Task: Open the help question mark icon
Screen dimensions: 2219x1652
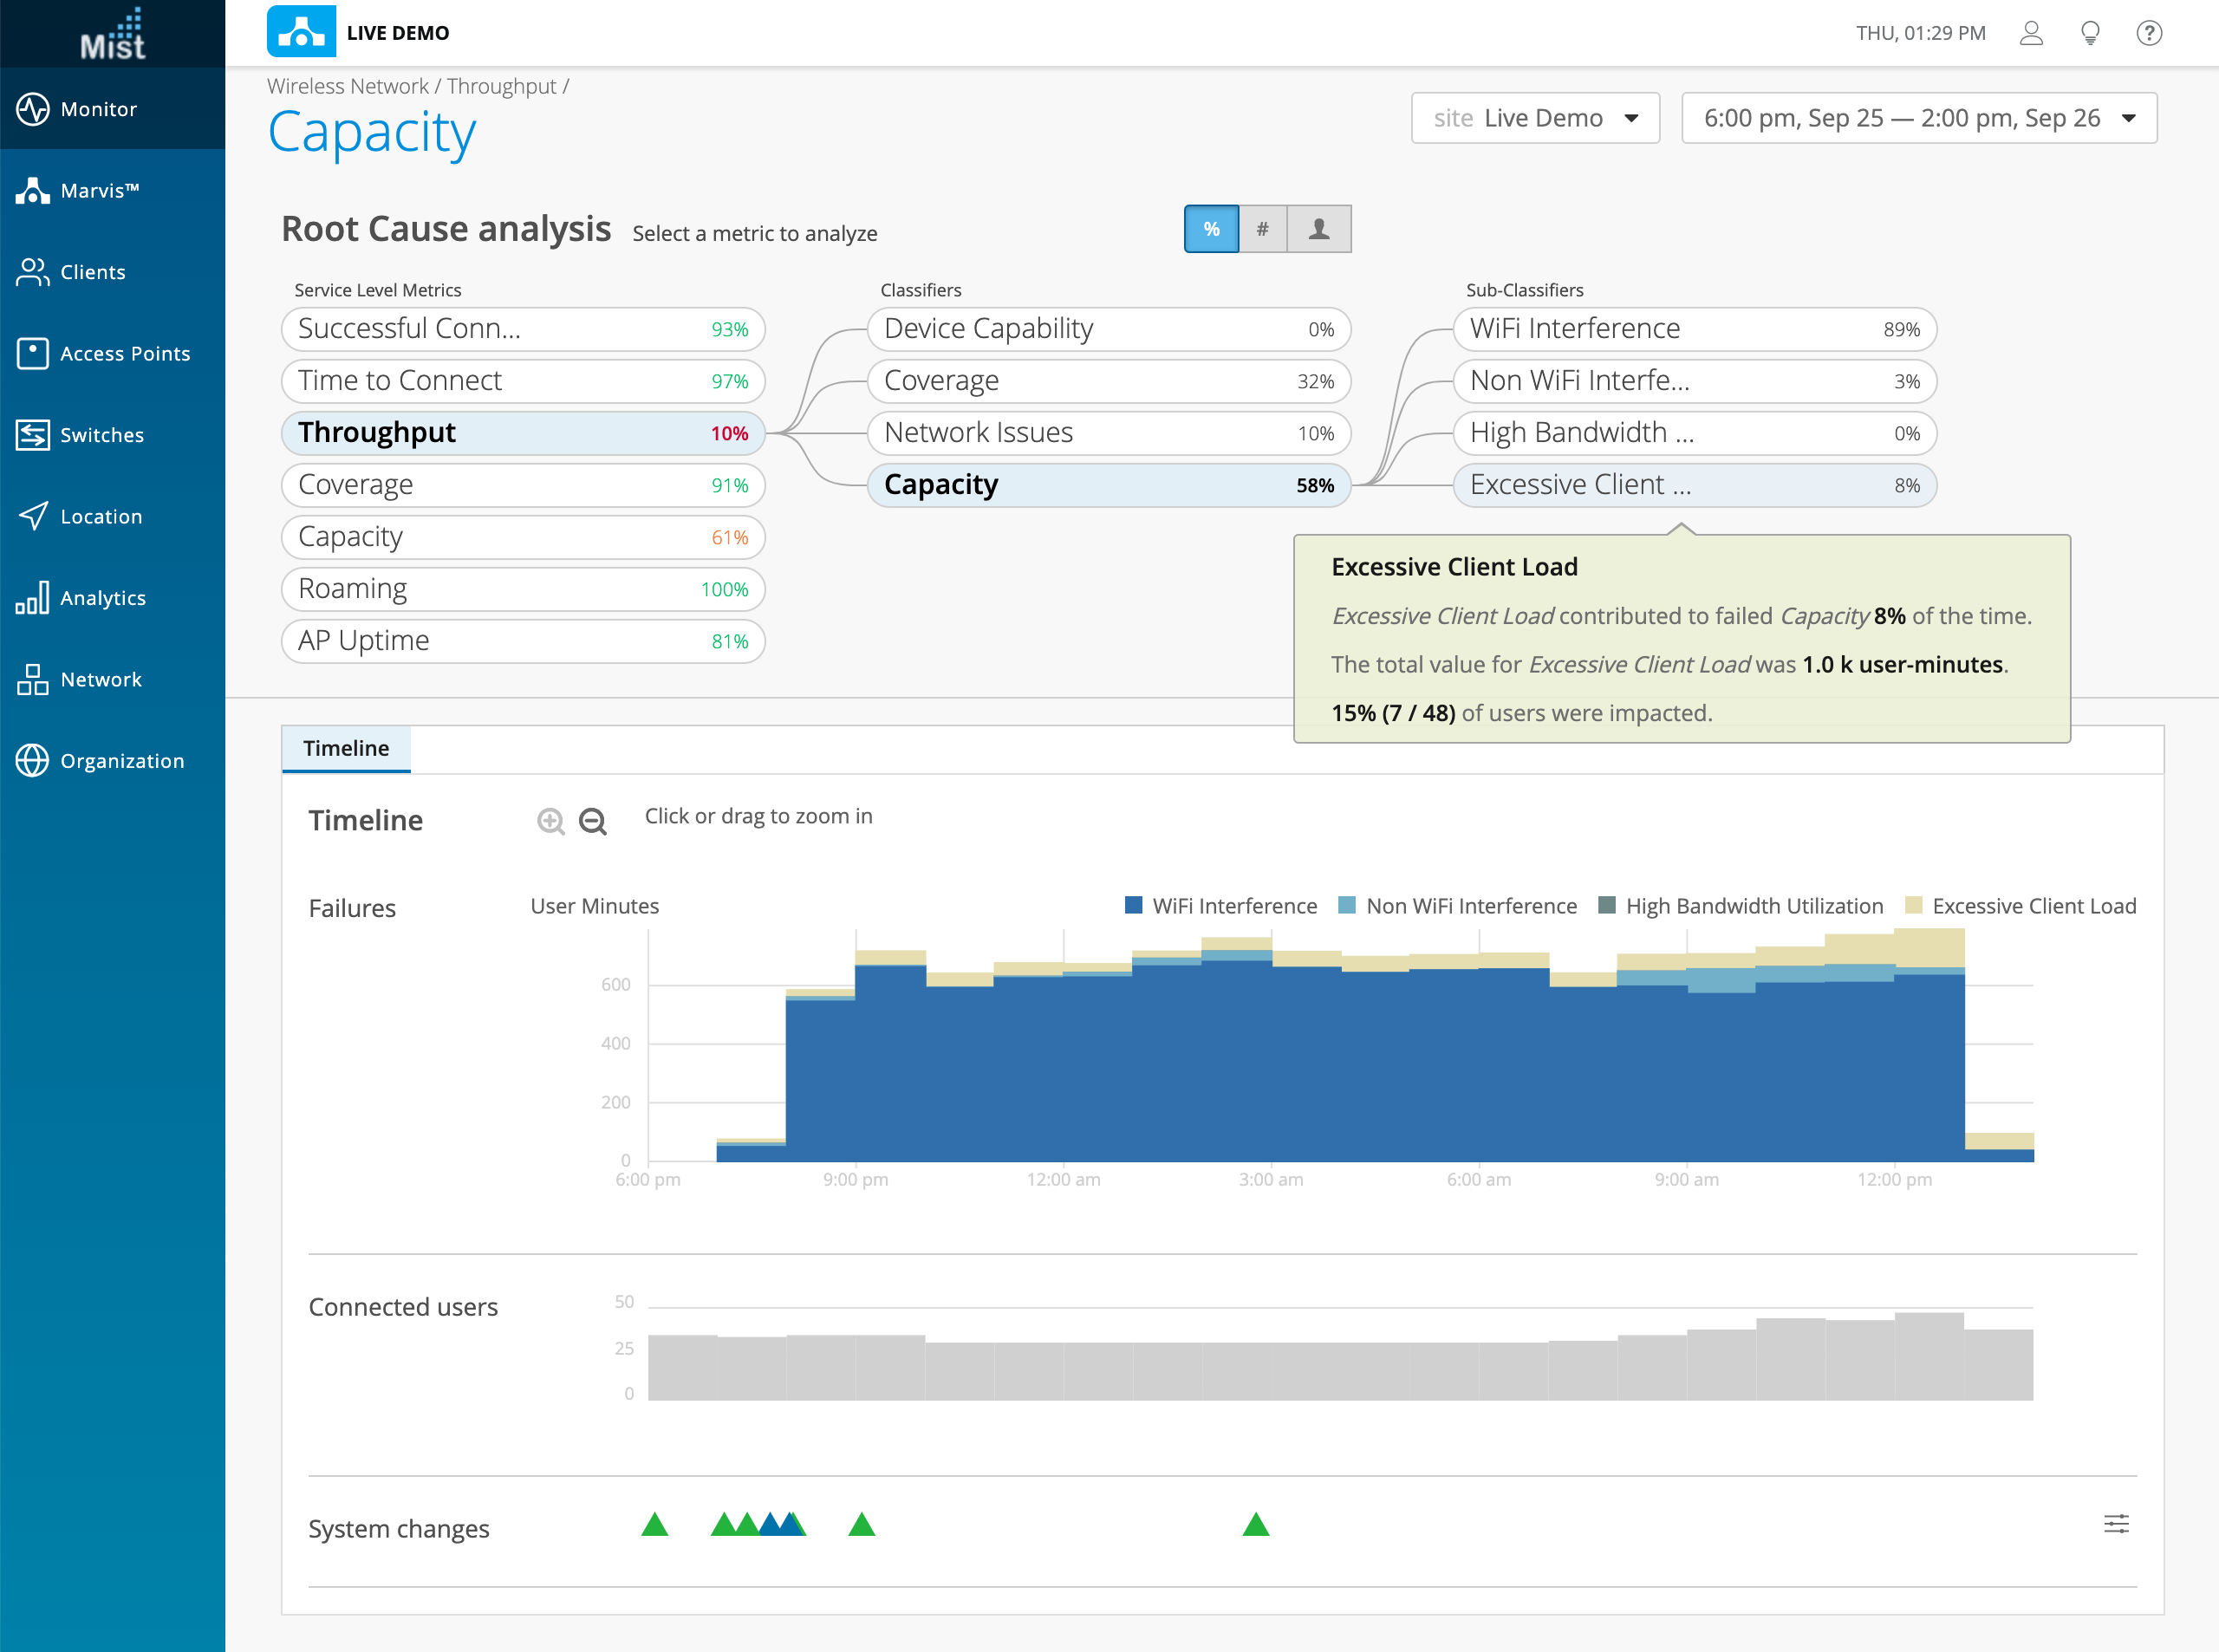Action: click(2149, 33)
